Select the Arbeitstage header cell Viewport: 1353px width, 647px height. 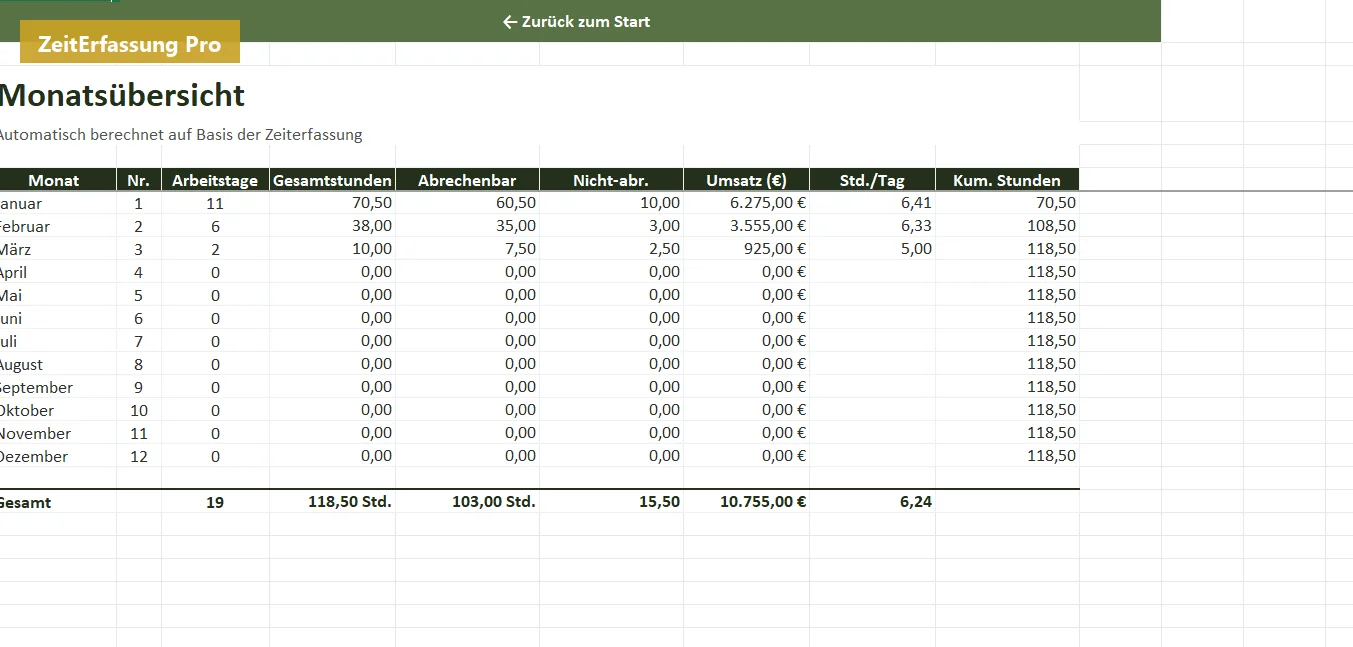pos(215,180)
